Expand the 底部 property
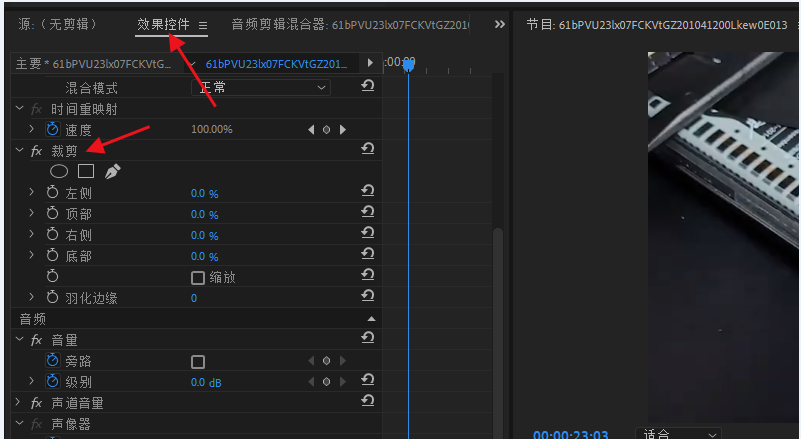Screen dimensions: 801x439 32,255
